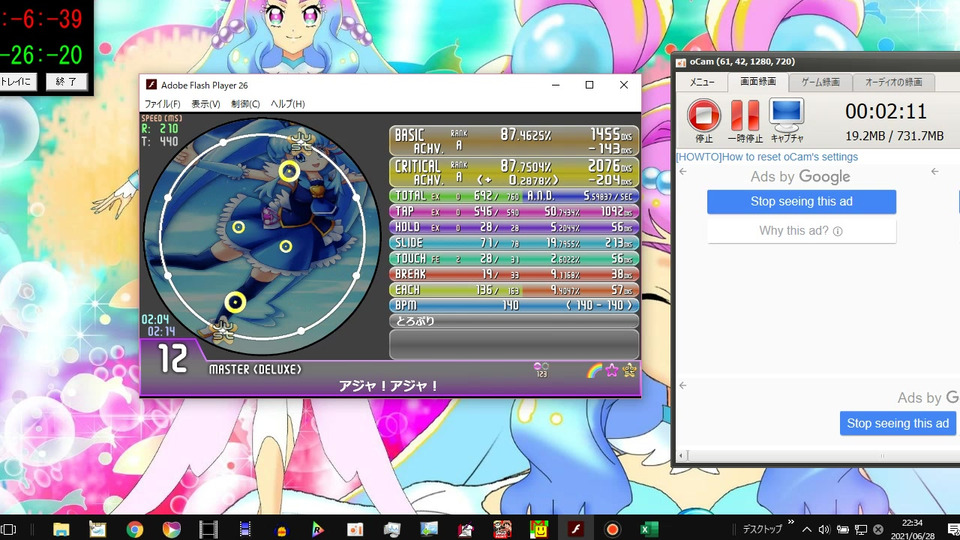Image resolution: width=960 pixels, height=540 pixels.
Task: Open the film strip video app on the taskbar
Action: 208,530
